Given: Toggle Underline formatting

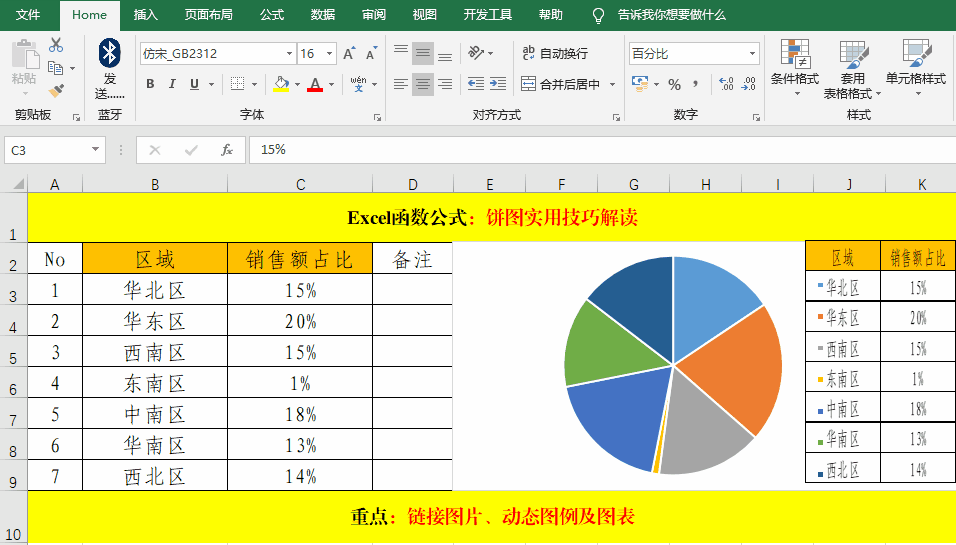Looking at the screenshot, I should pos(194,84).
